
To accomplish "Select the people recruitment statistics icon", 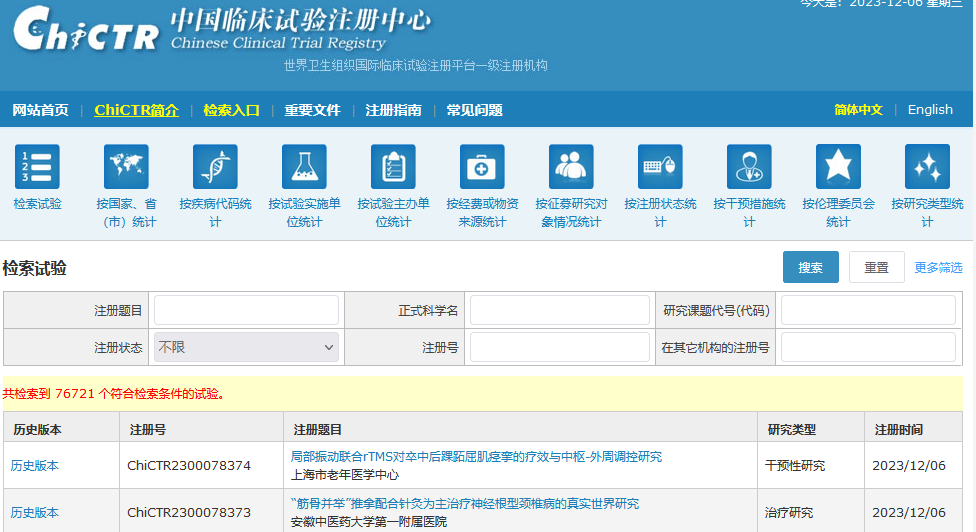I will (x=571, y=167).
